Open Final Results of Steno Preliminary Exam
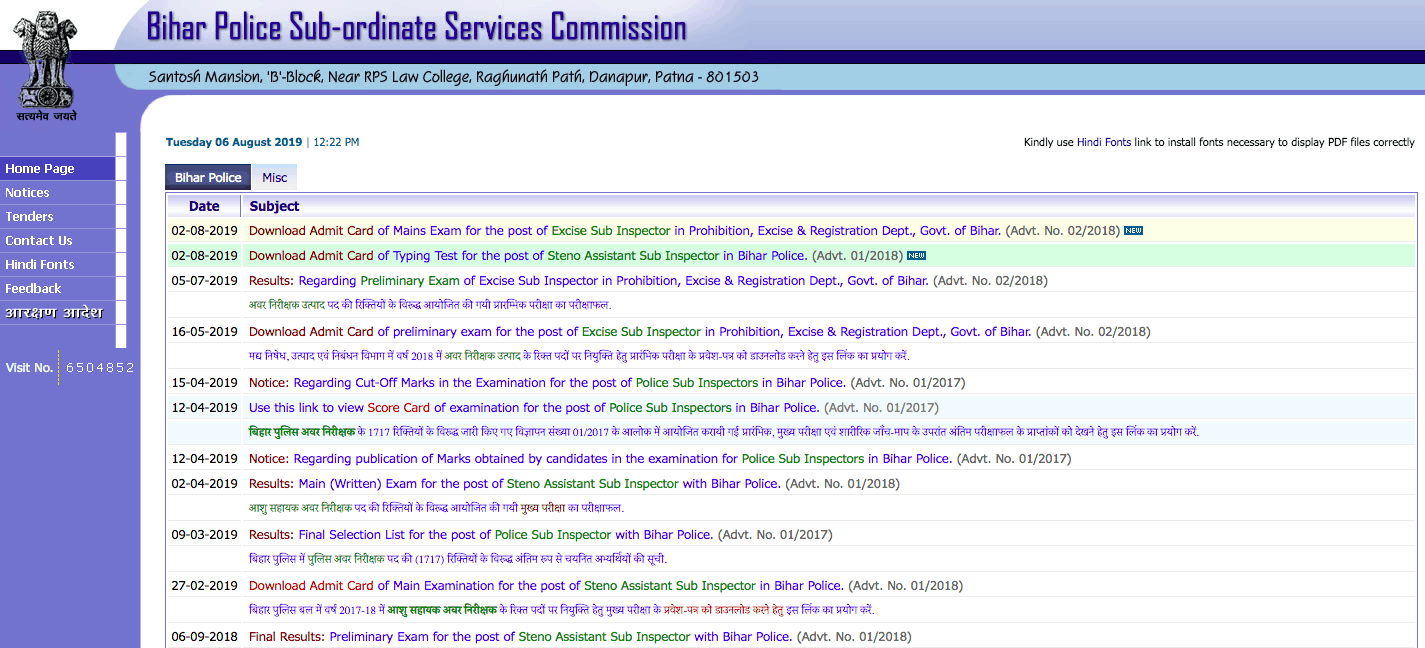 pos(520,637)
